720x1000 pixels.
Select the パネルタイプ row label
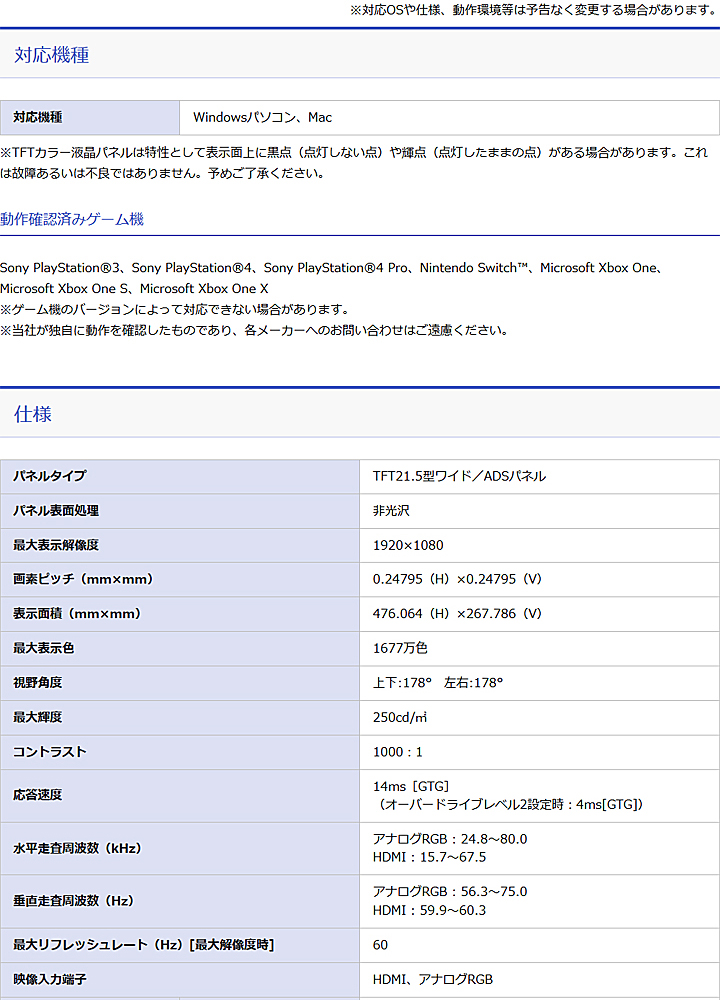tap(180, 476)
